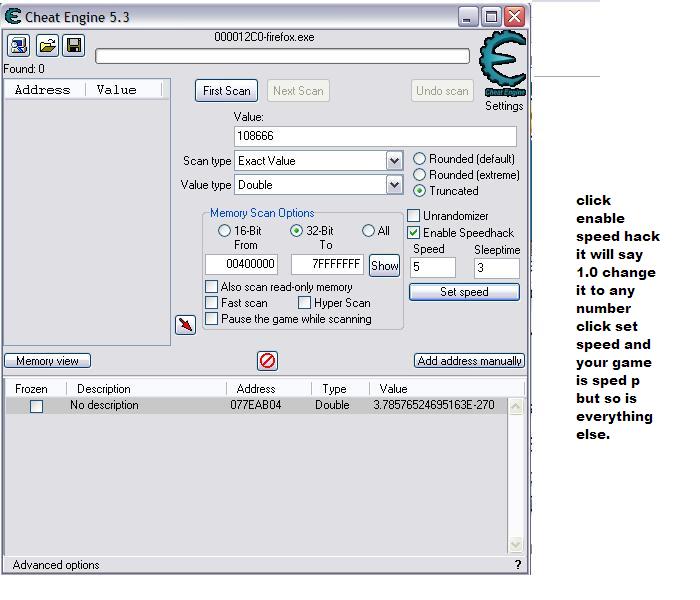Click the Set speed button
700x600 pixels.
(464, 292)
